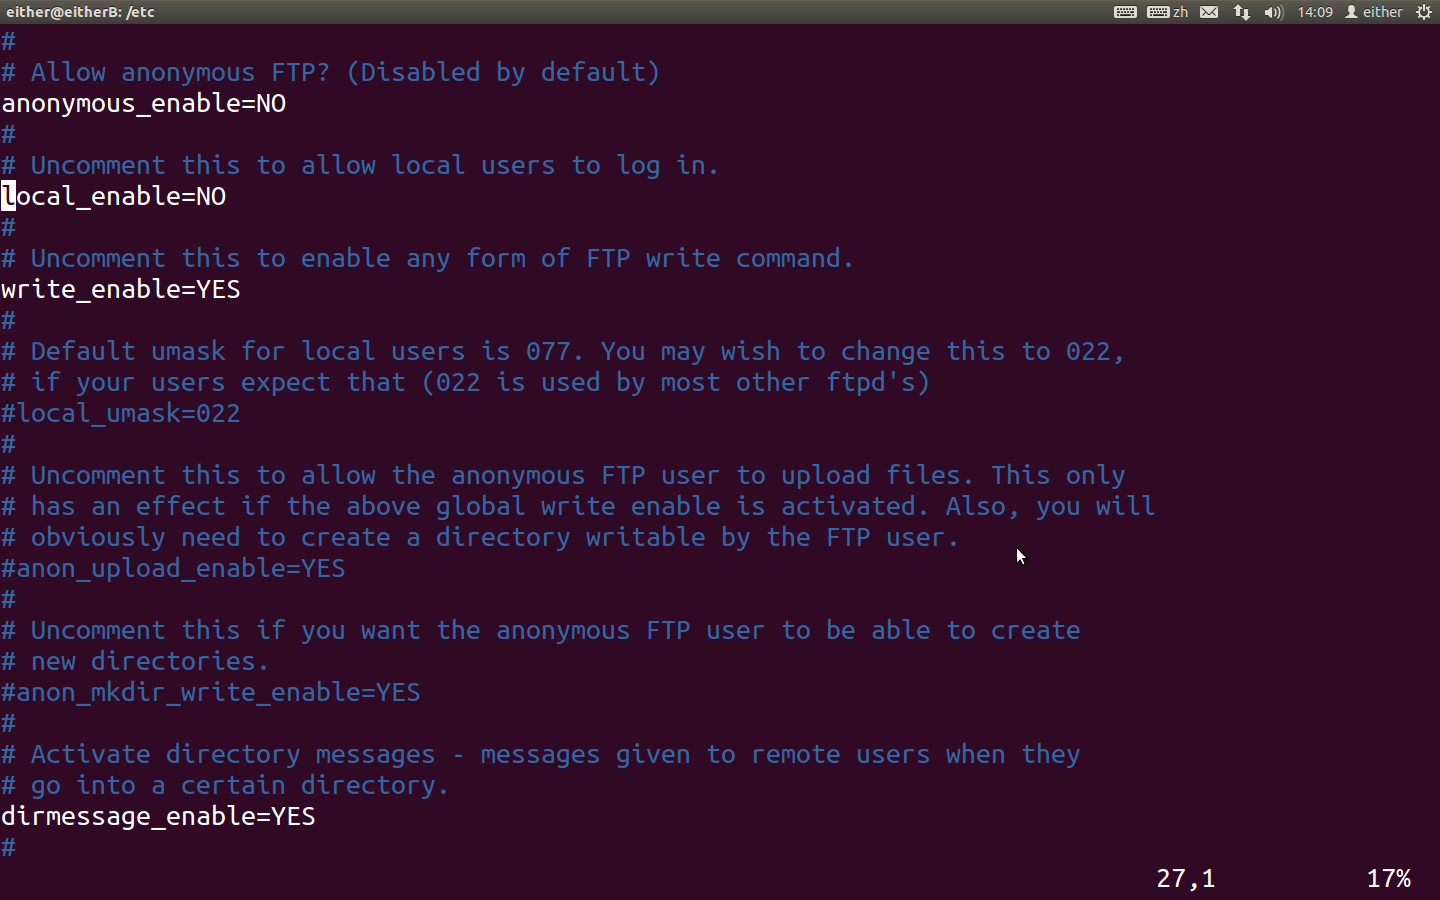Click the comment Allow anonymous FTP
The height and width of the screenshot is (900, 1440).
click(331, 73)
